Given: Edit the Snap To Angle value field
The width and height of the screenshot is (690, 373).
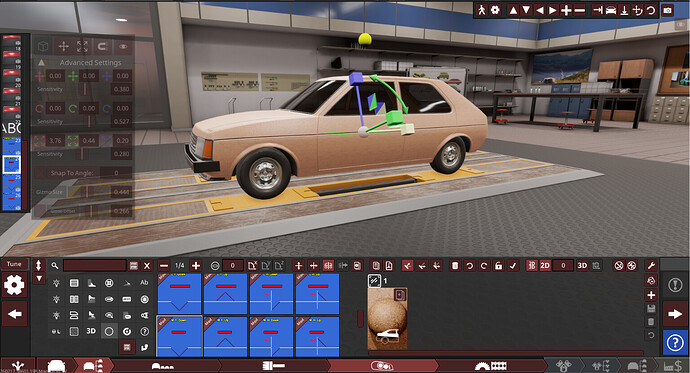Looking at the screenshot, I should (x=116, y=173).
